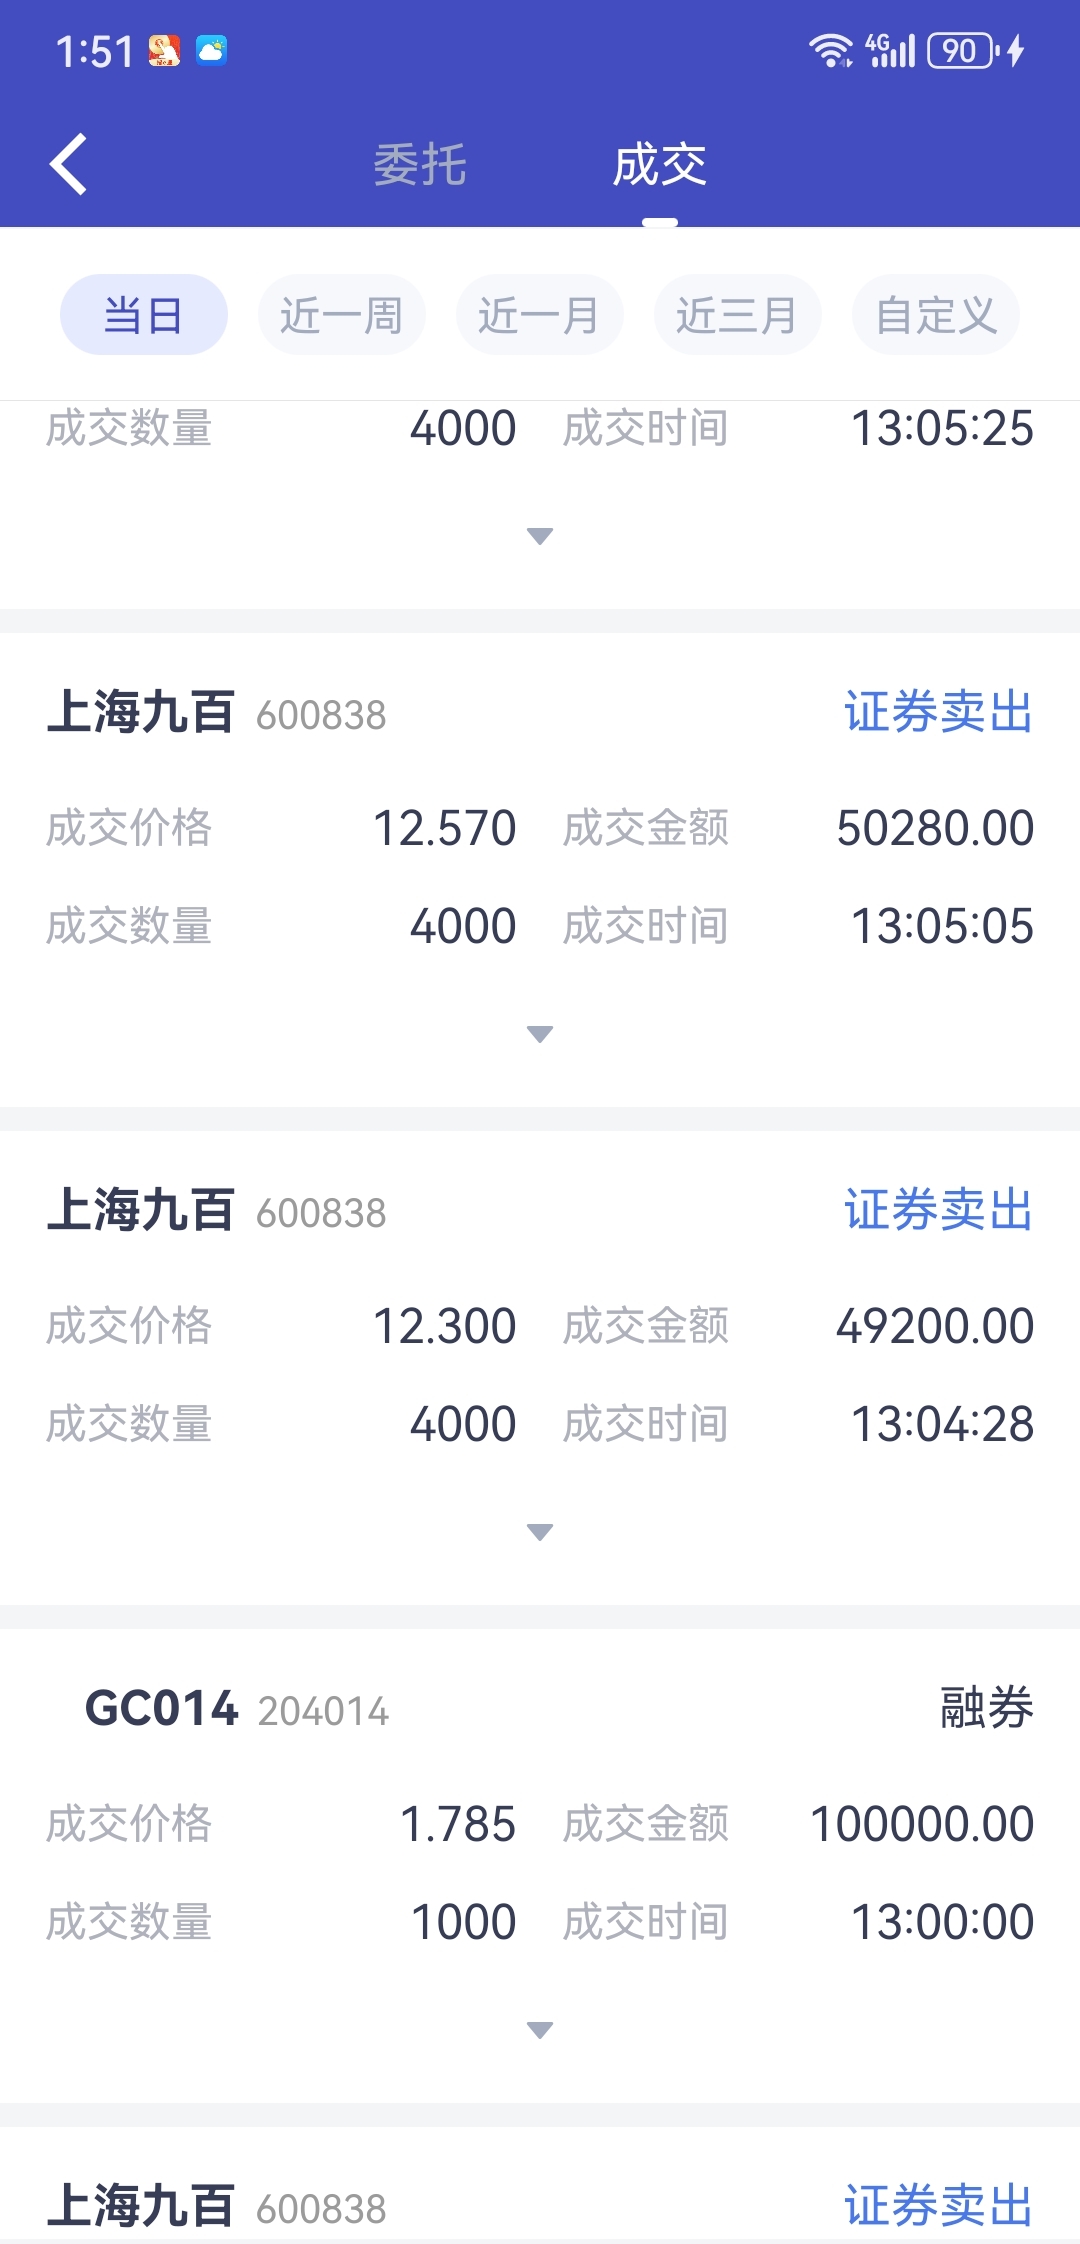The height and width of the screenshot is (2244, 1080).
Task: Choose the 近一周 filter chip
Action: coord(341,315)
